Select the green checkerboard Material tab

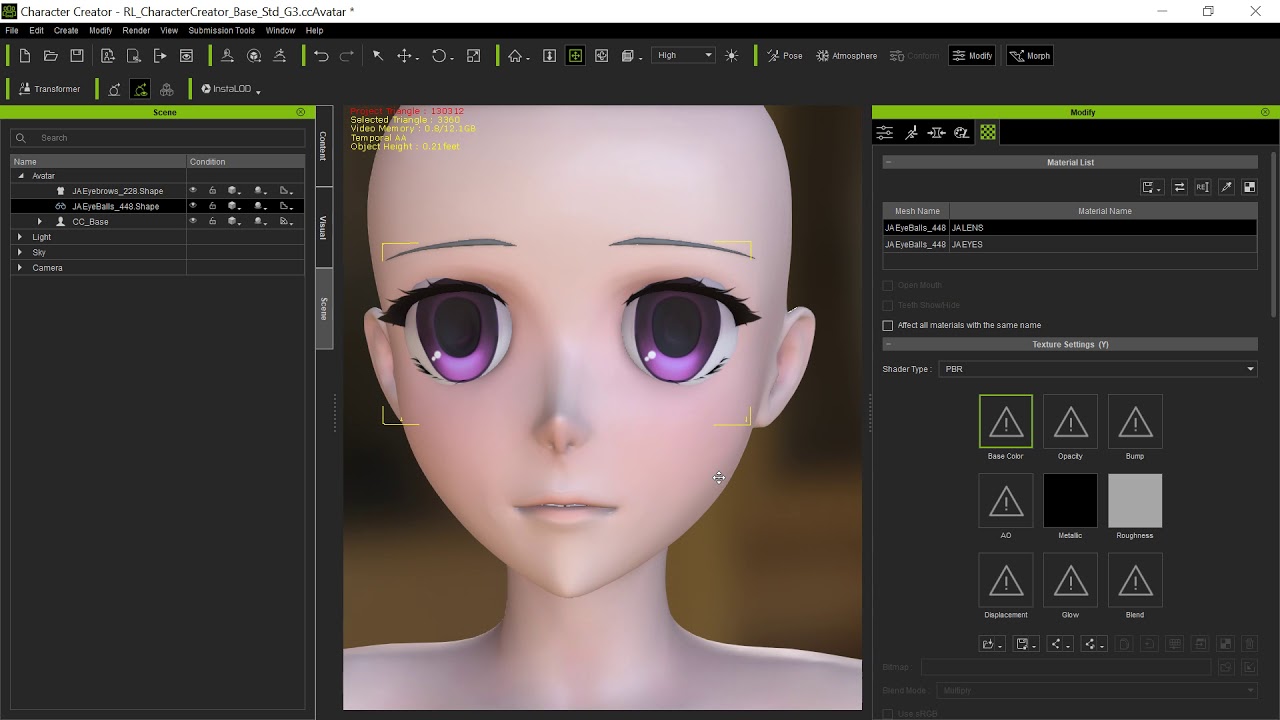988,132
